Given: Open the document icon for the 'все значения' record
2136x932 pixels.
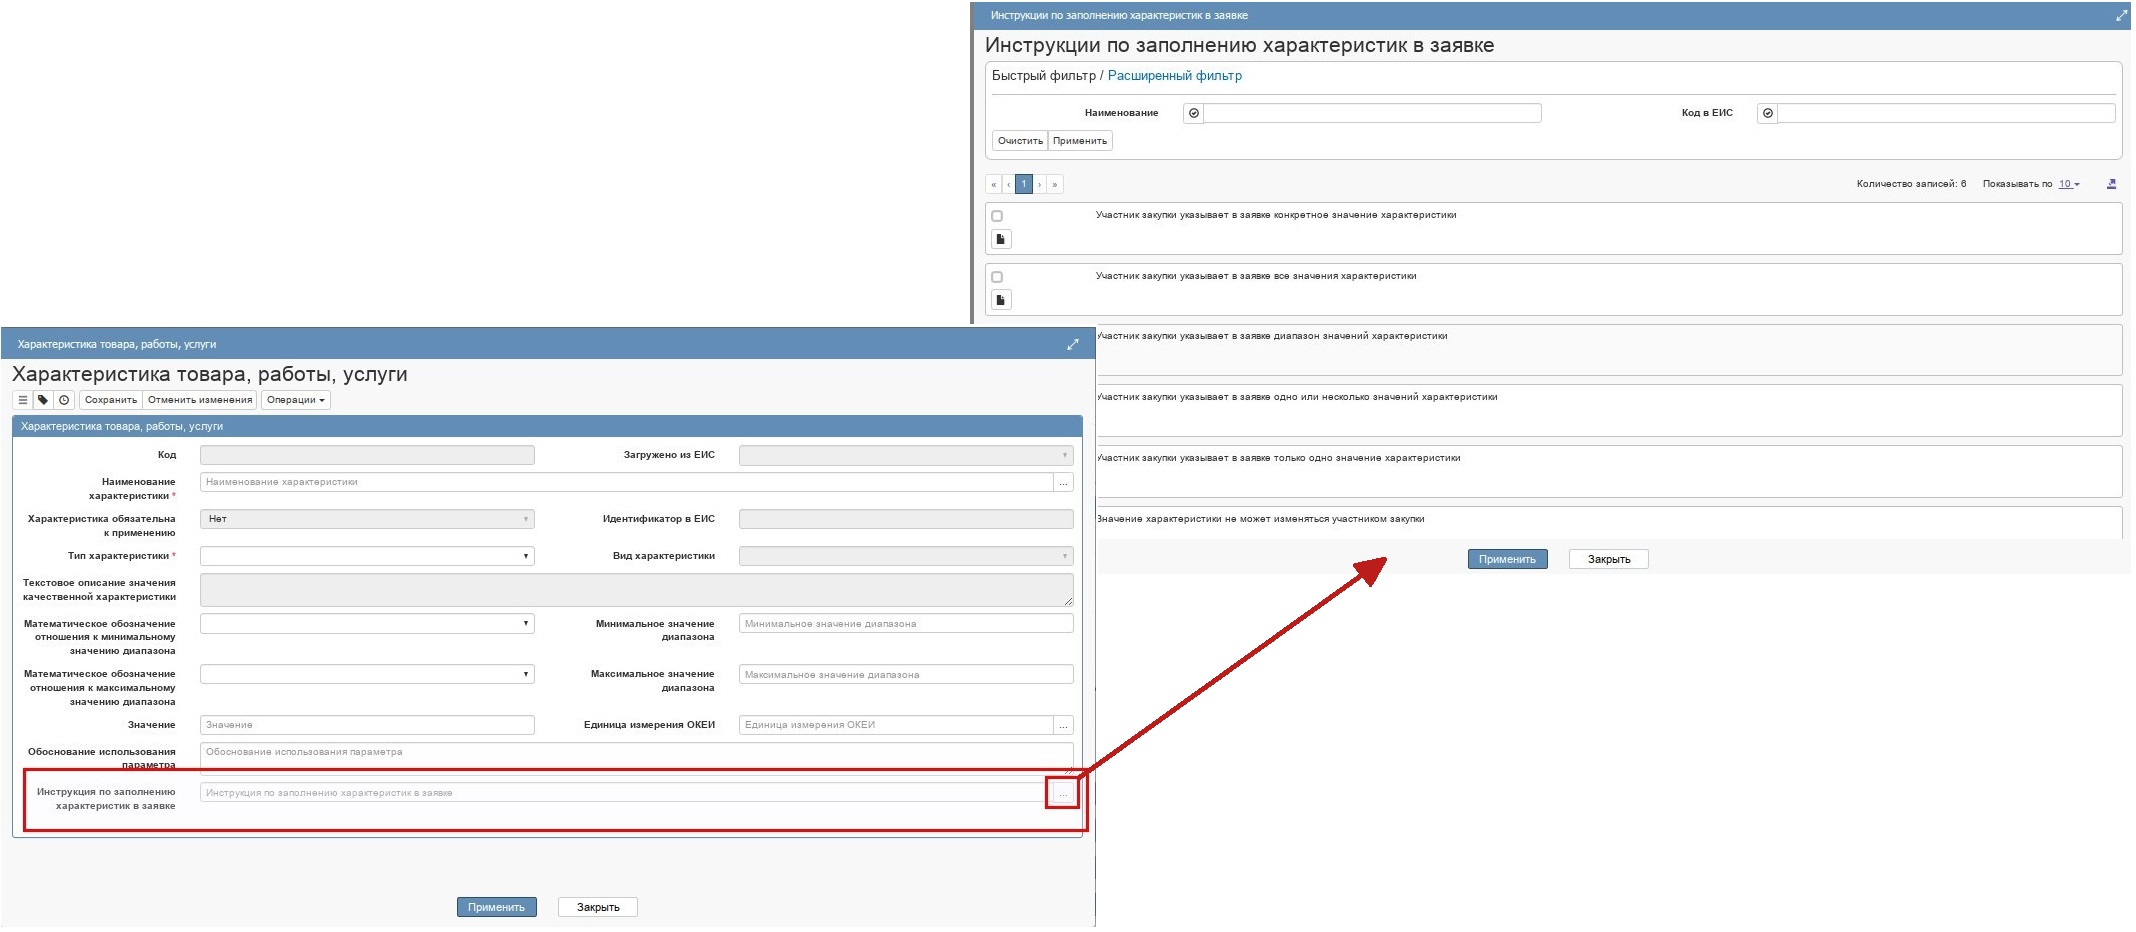Looking at the screenshot, I should point(1000,300).
